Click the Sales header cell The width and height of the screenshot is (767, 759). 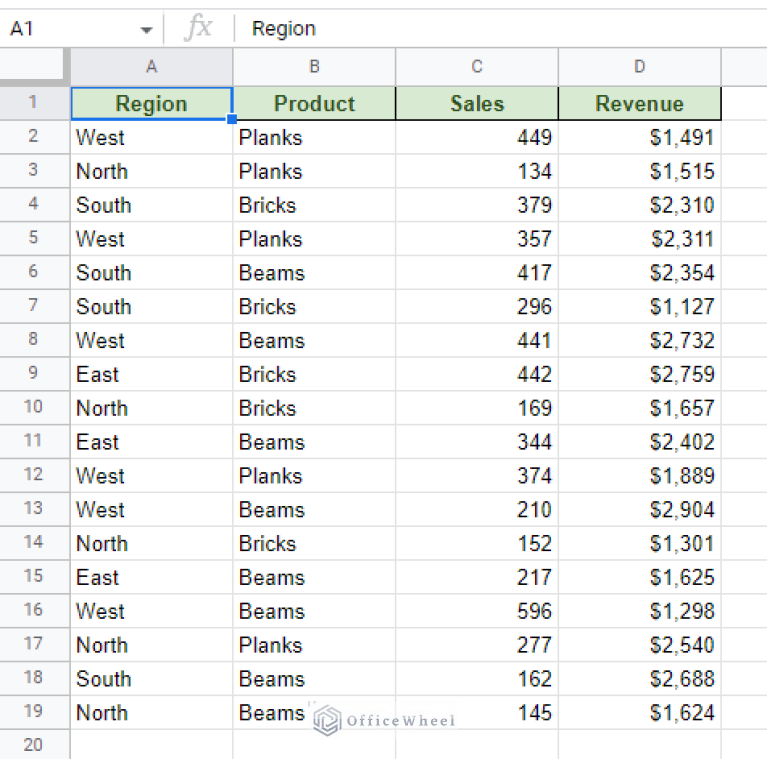[477, 104]
